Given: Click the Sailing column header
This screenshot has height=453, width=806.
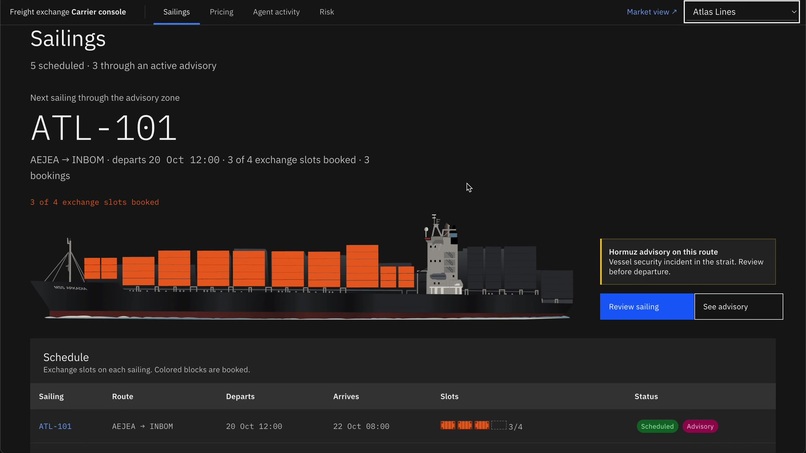Looking at the screenshot, I should click(51, 396).
